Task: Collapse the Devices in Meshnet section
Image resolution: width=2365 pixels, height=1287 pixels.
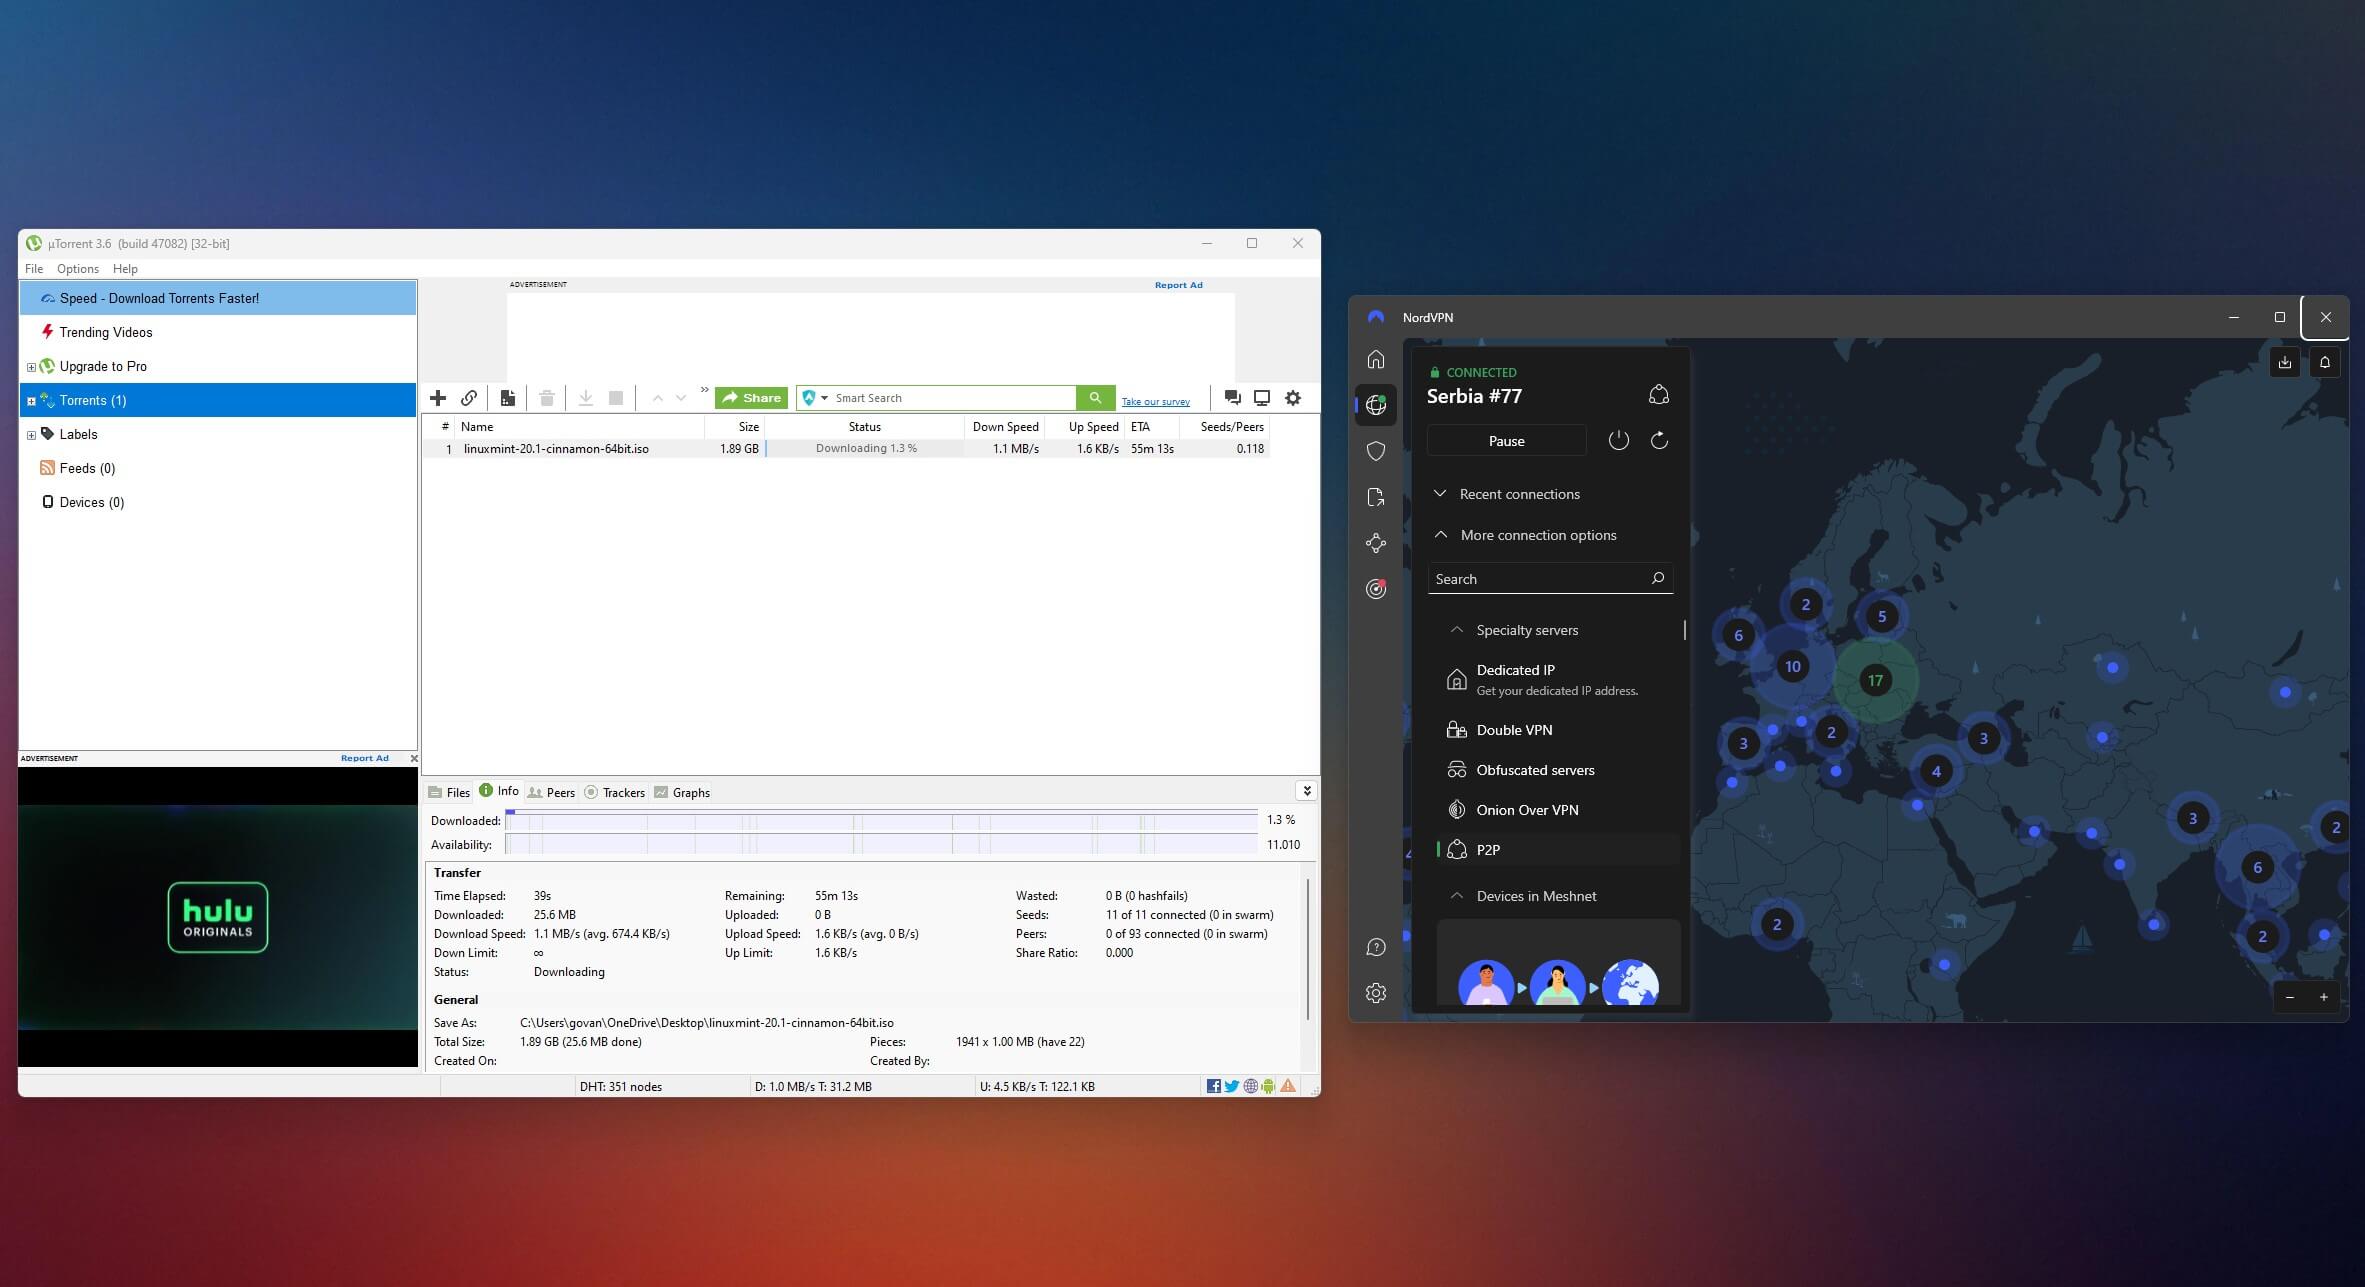Action: click(1523, 896)
